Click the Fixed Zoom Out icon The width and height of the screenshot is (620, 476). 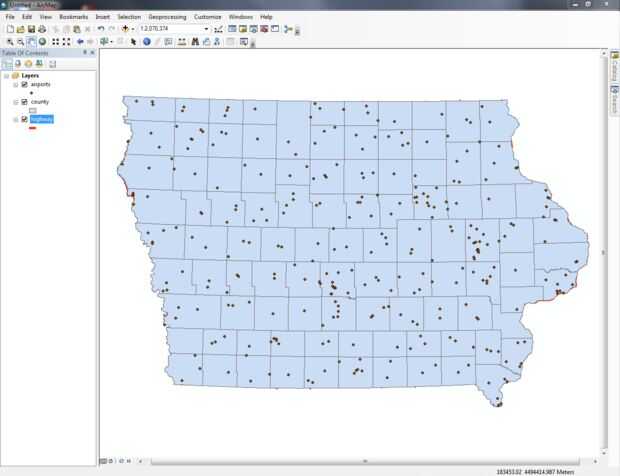pos(66,42)
